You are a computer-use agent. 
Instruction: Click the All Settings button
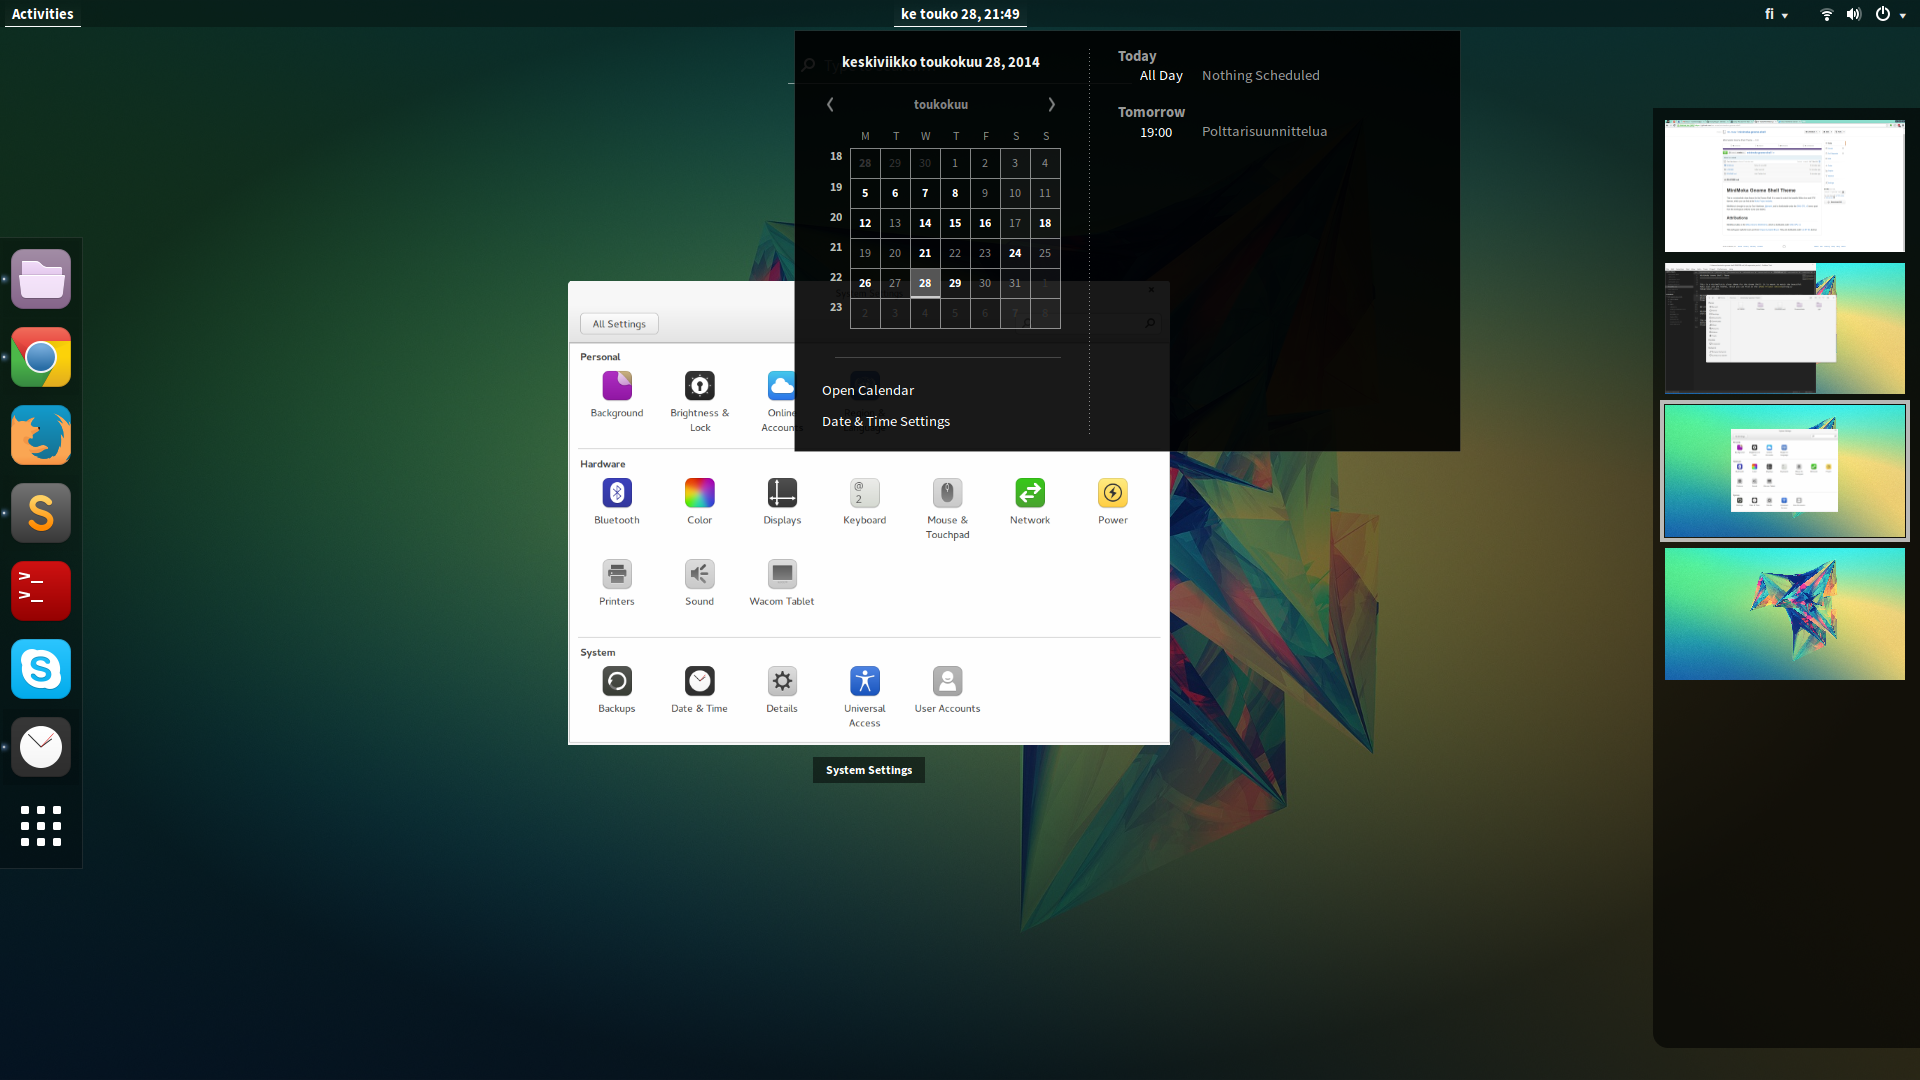[x=619, y=324]
